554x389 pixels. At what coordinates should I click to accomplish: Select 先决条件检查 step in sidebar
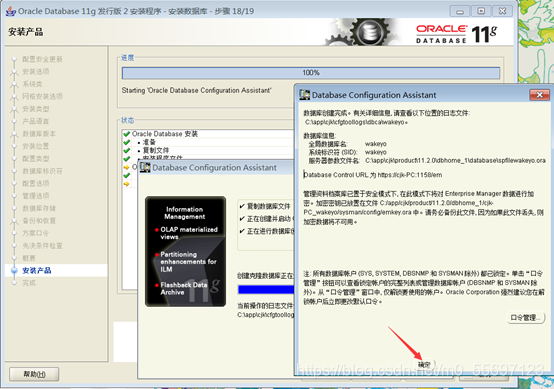pyautogui.click(x=42, y=246)
